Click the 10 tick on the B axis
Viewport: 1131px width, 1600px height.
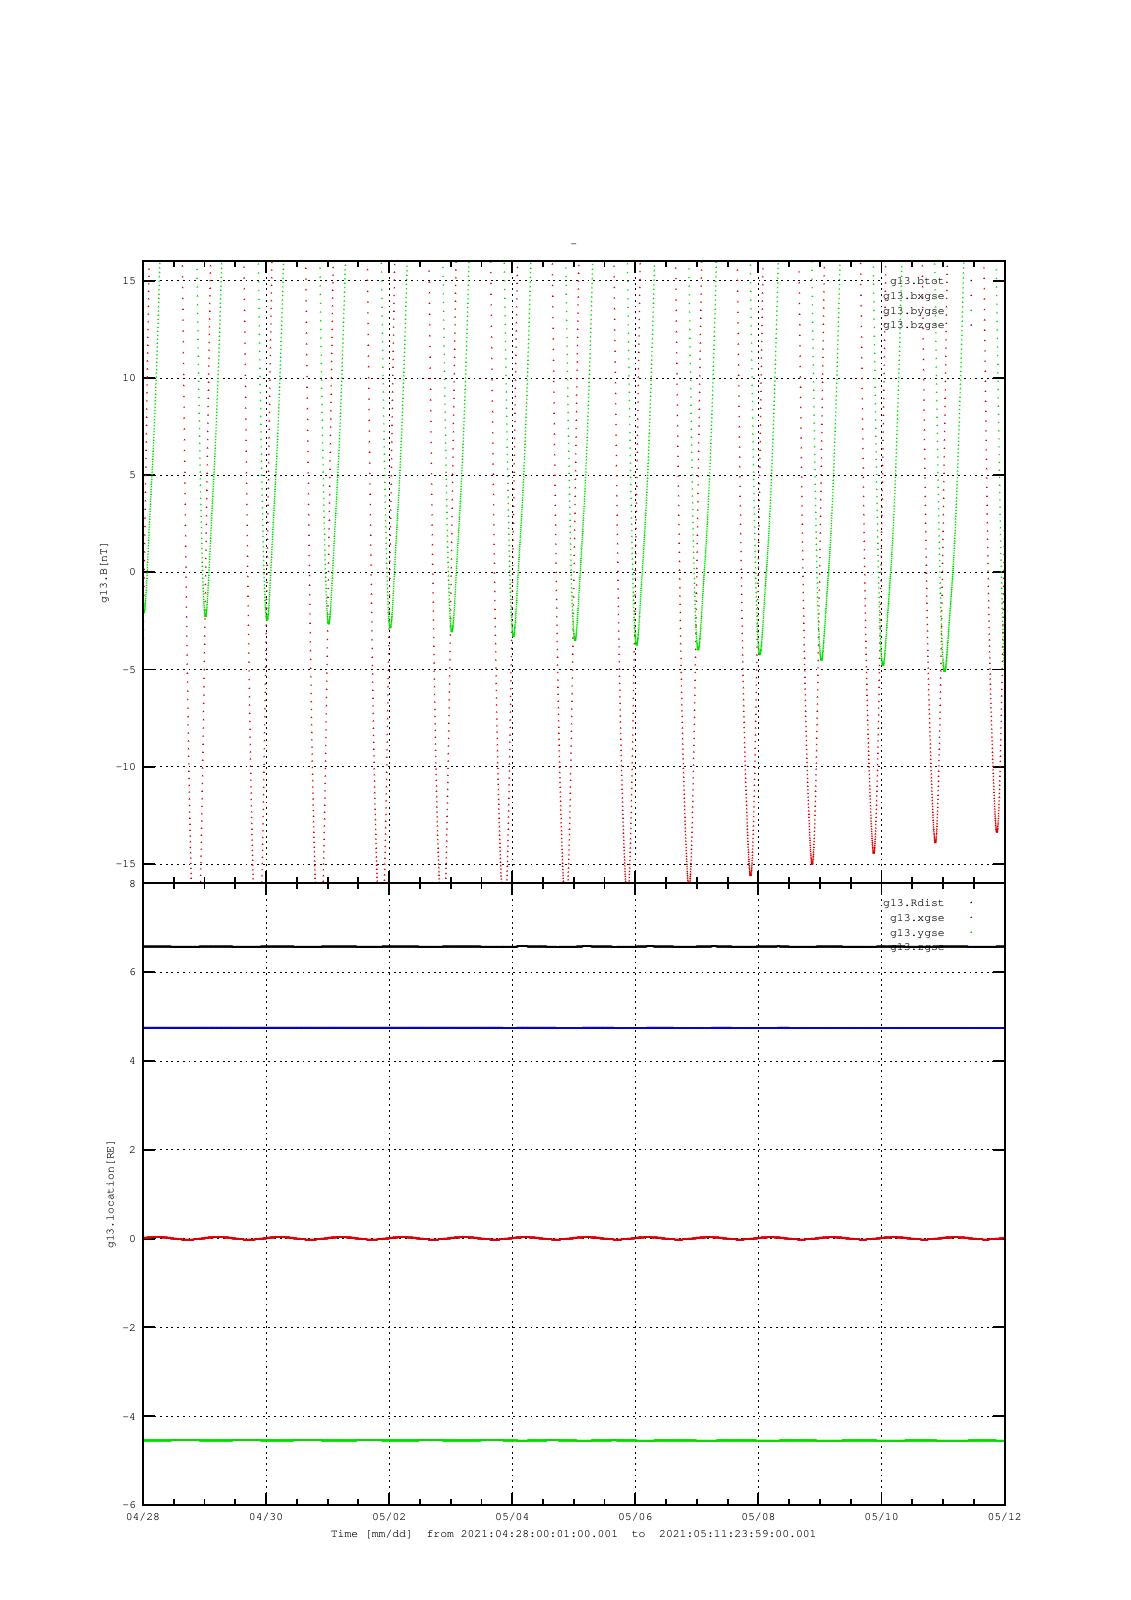(129, 378)
